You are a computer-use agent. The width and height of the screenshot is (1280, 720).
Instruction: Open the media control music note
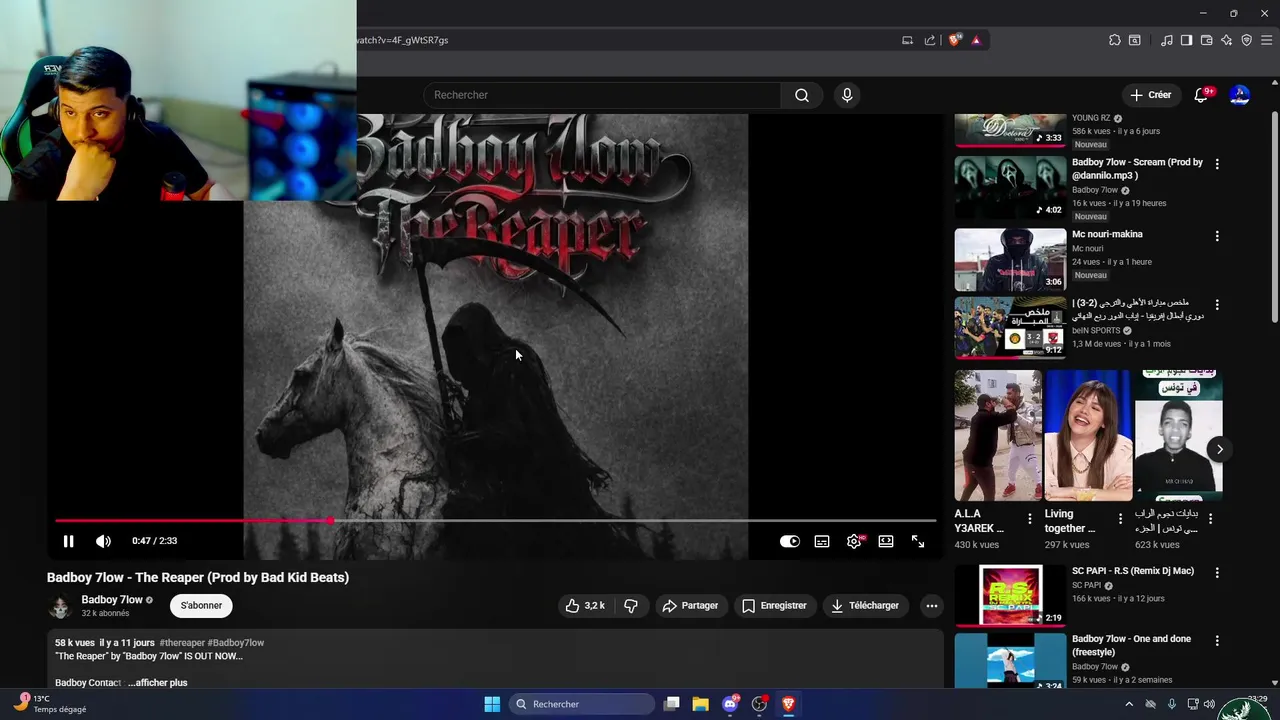click(x=1167, y=40)
